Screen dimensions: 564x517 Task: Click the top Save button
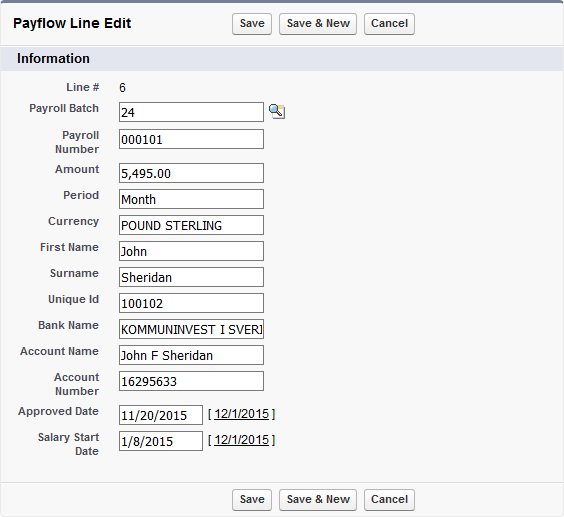(x=252, y=24)
